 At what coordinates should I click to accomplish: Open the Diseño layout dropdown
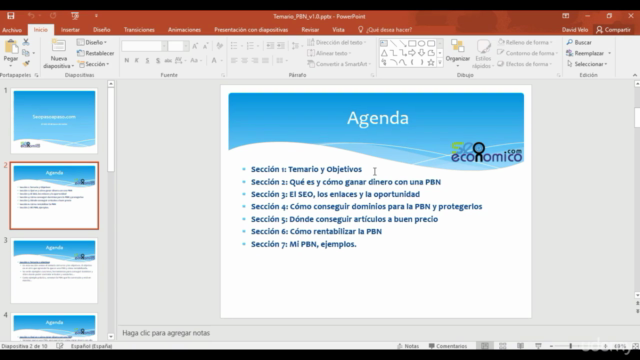point(92,42)
